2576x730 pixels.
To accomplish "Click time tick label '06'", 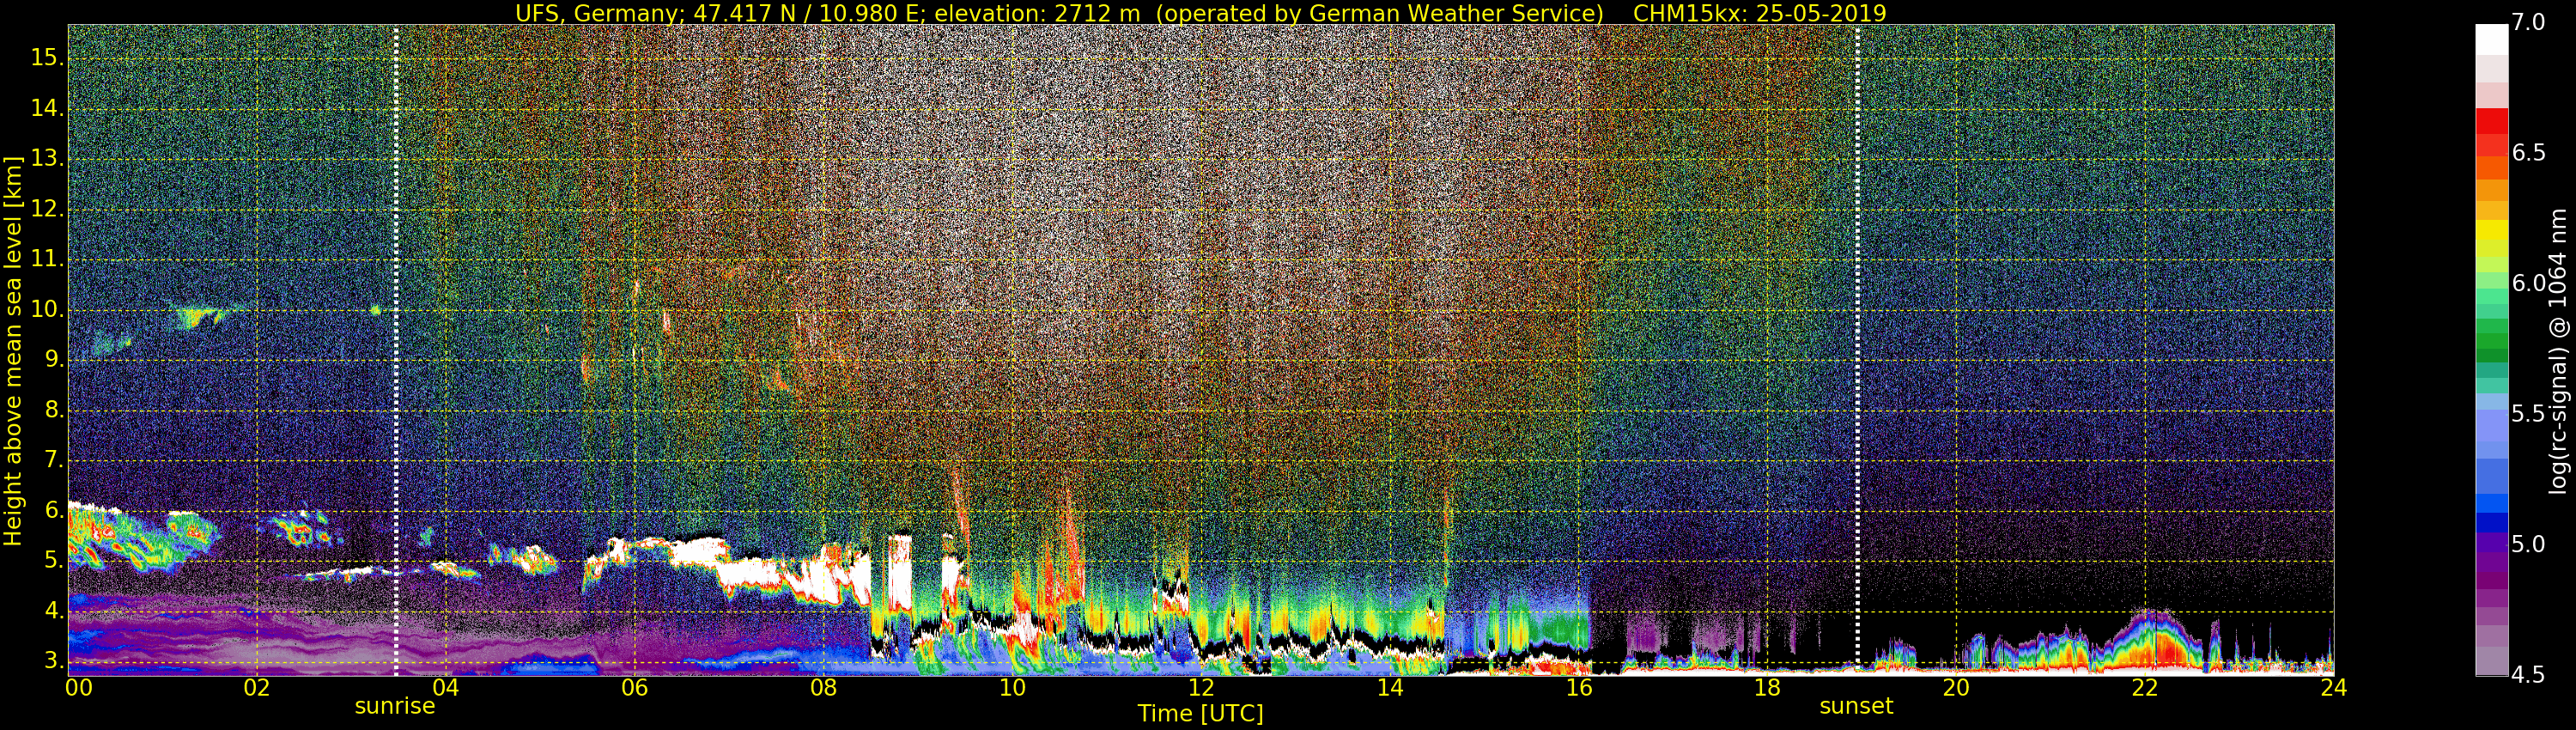I will click(634, 688).
